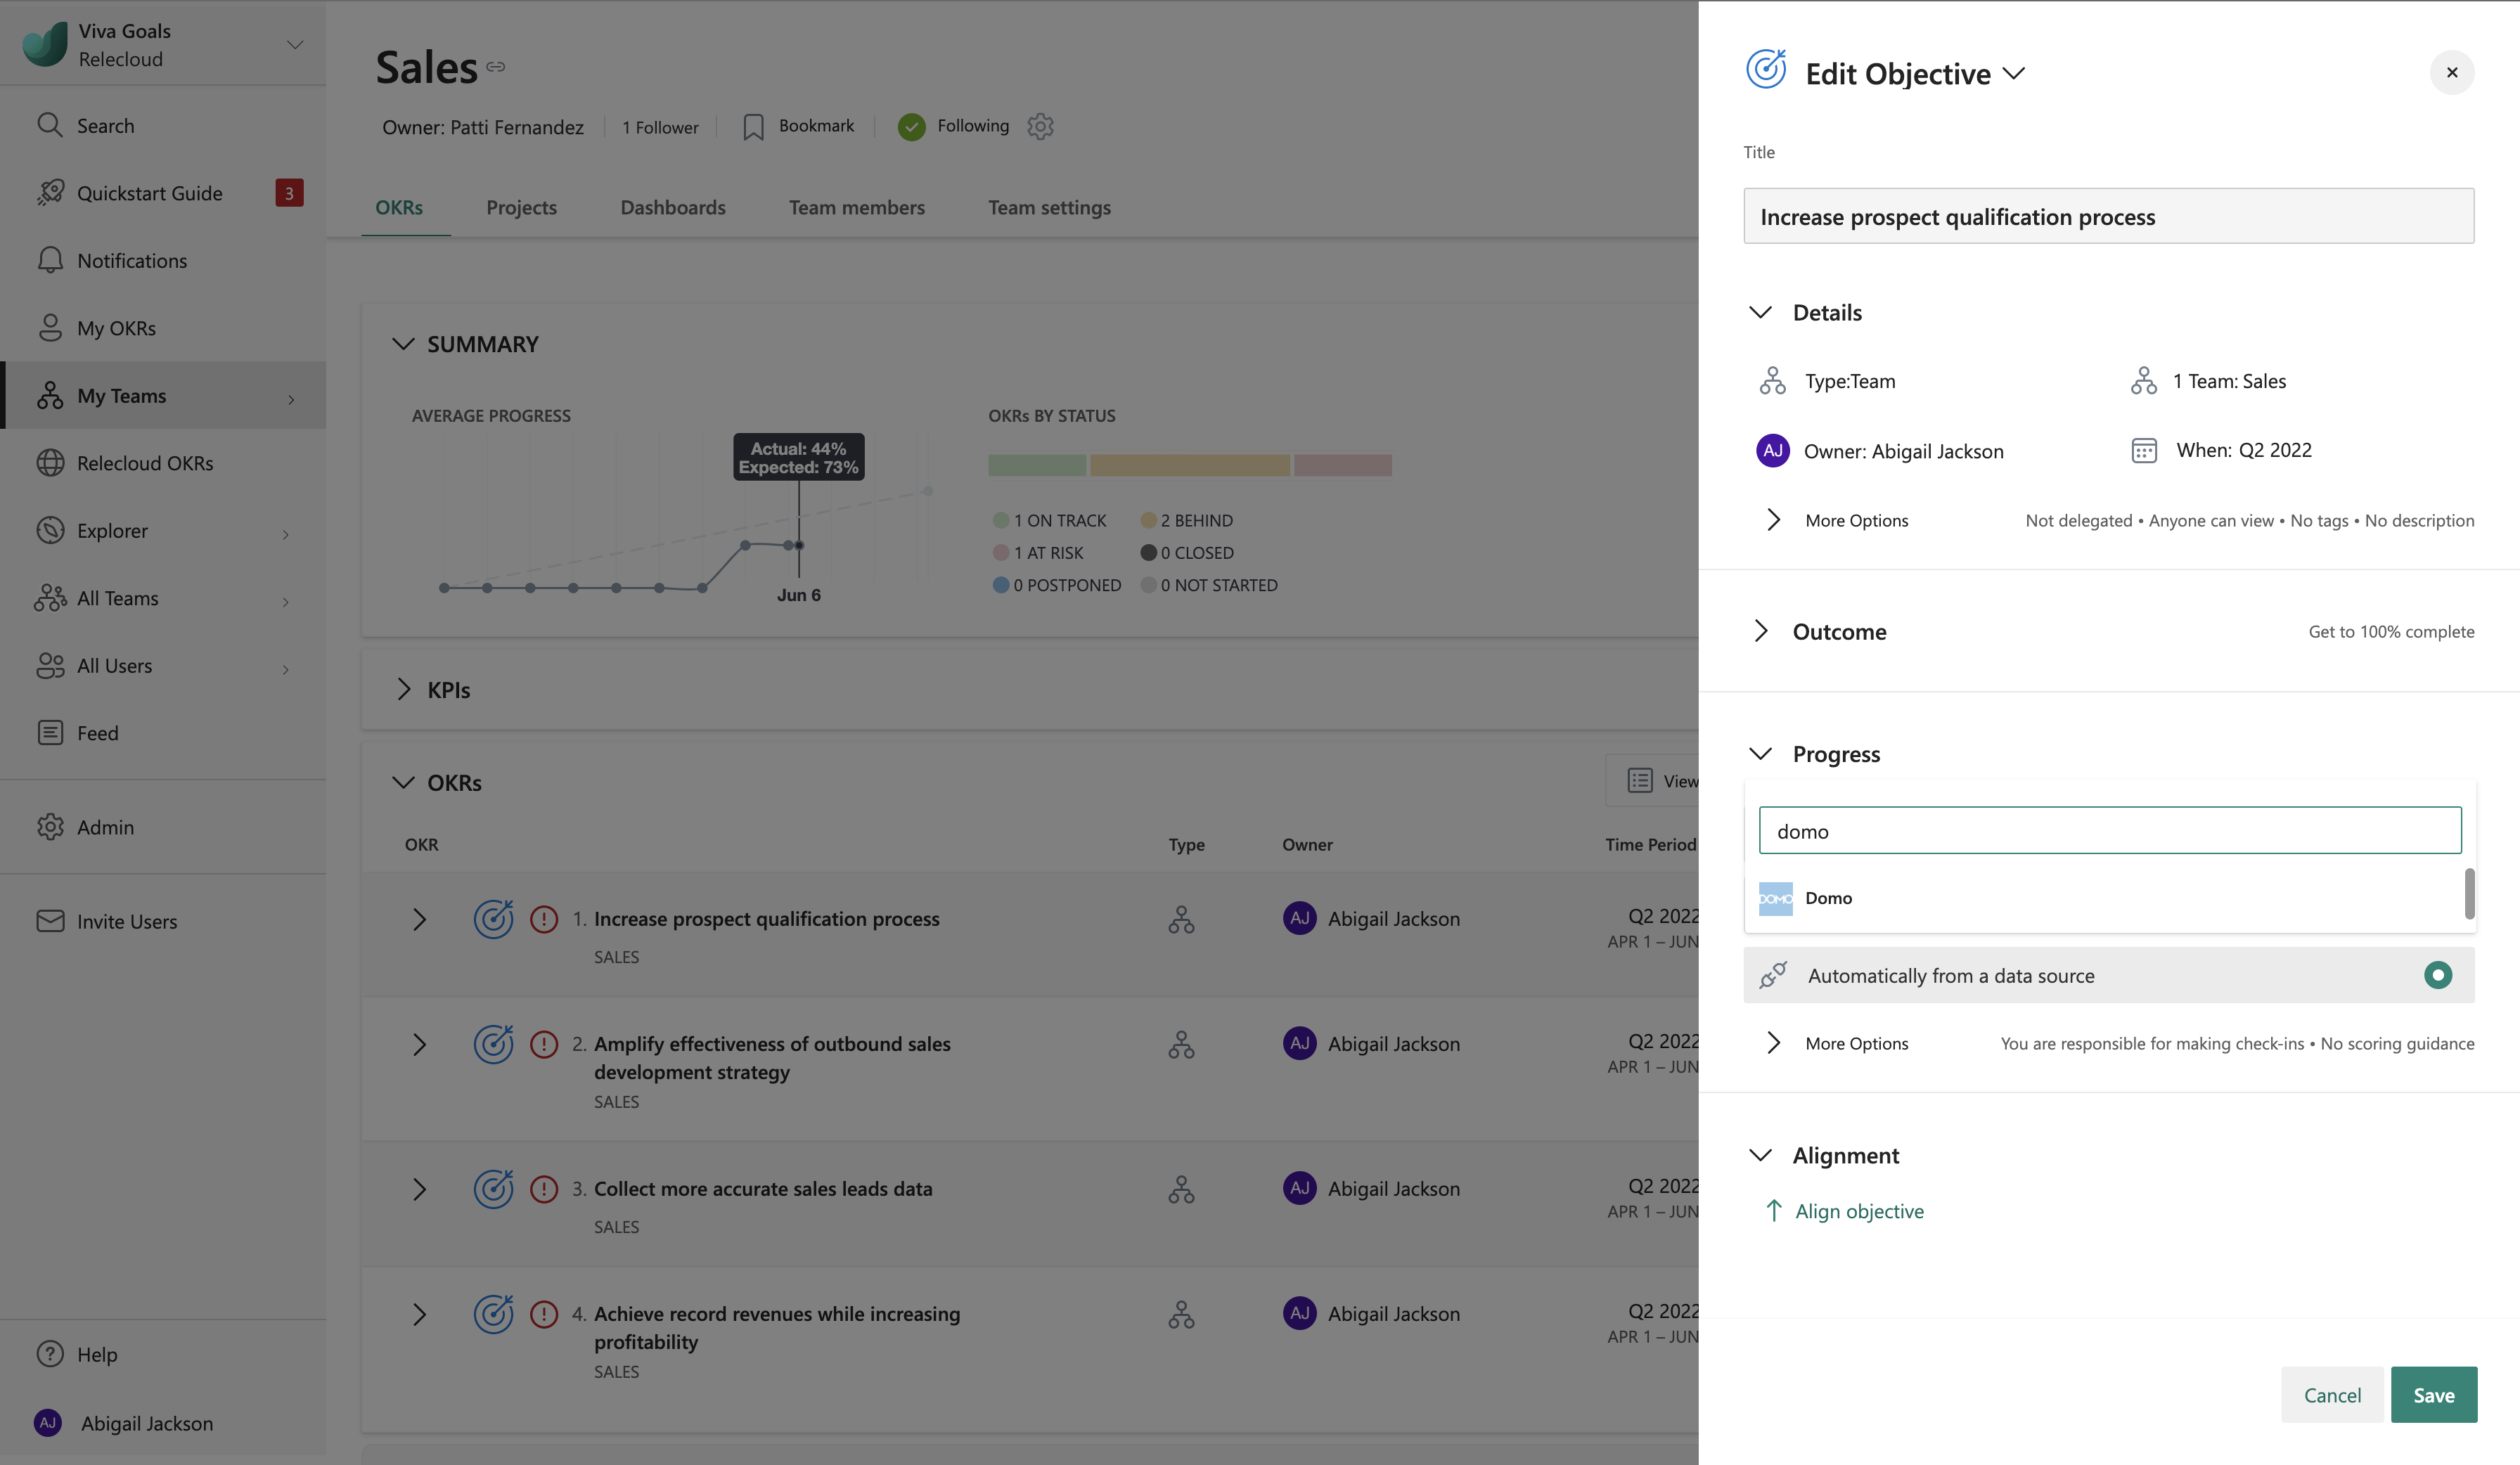The height and width of the screenshot is (1465, 2520).
Task: Click the Domo logo in search results
Action: pos(1775,898)
